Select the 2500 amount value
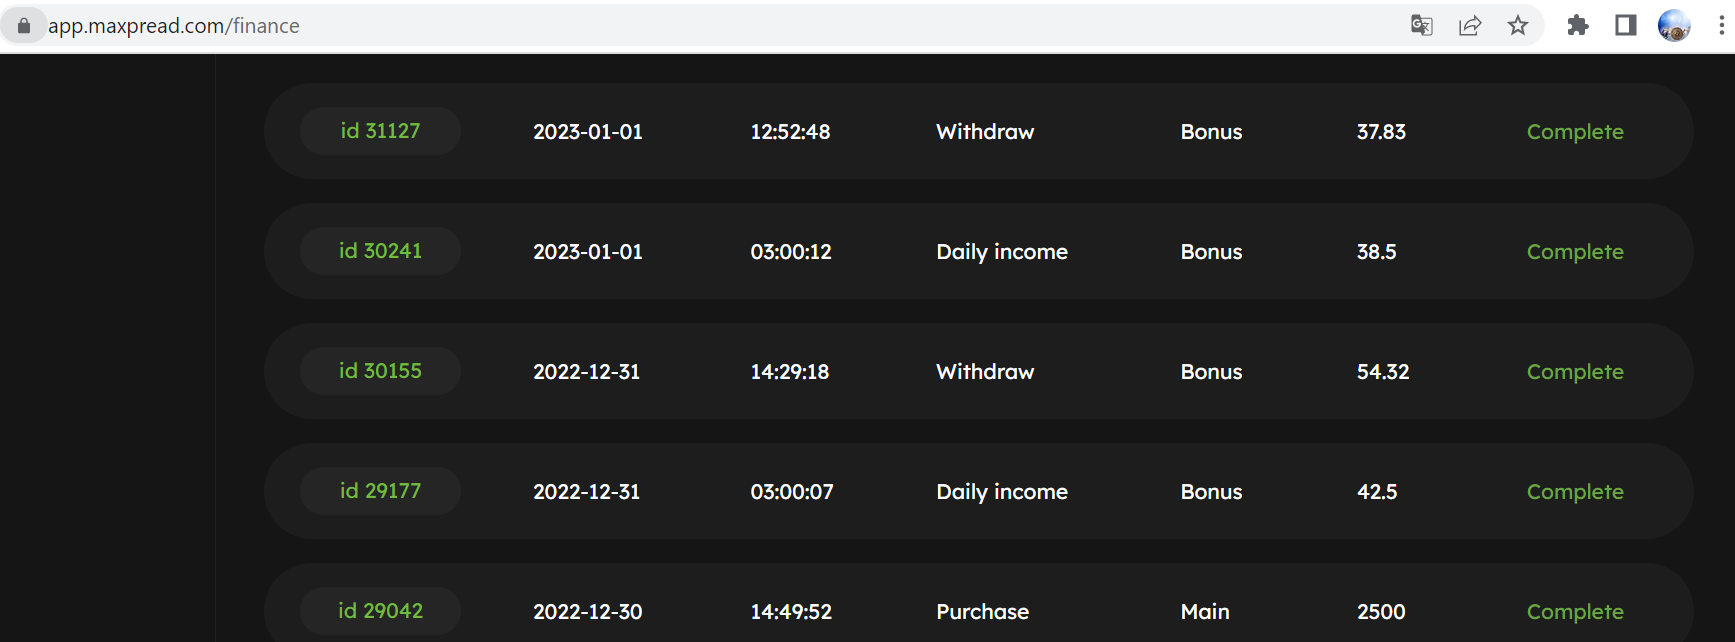The width and height of the screenshot is (1735, 642). coord(1381,612)
